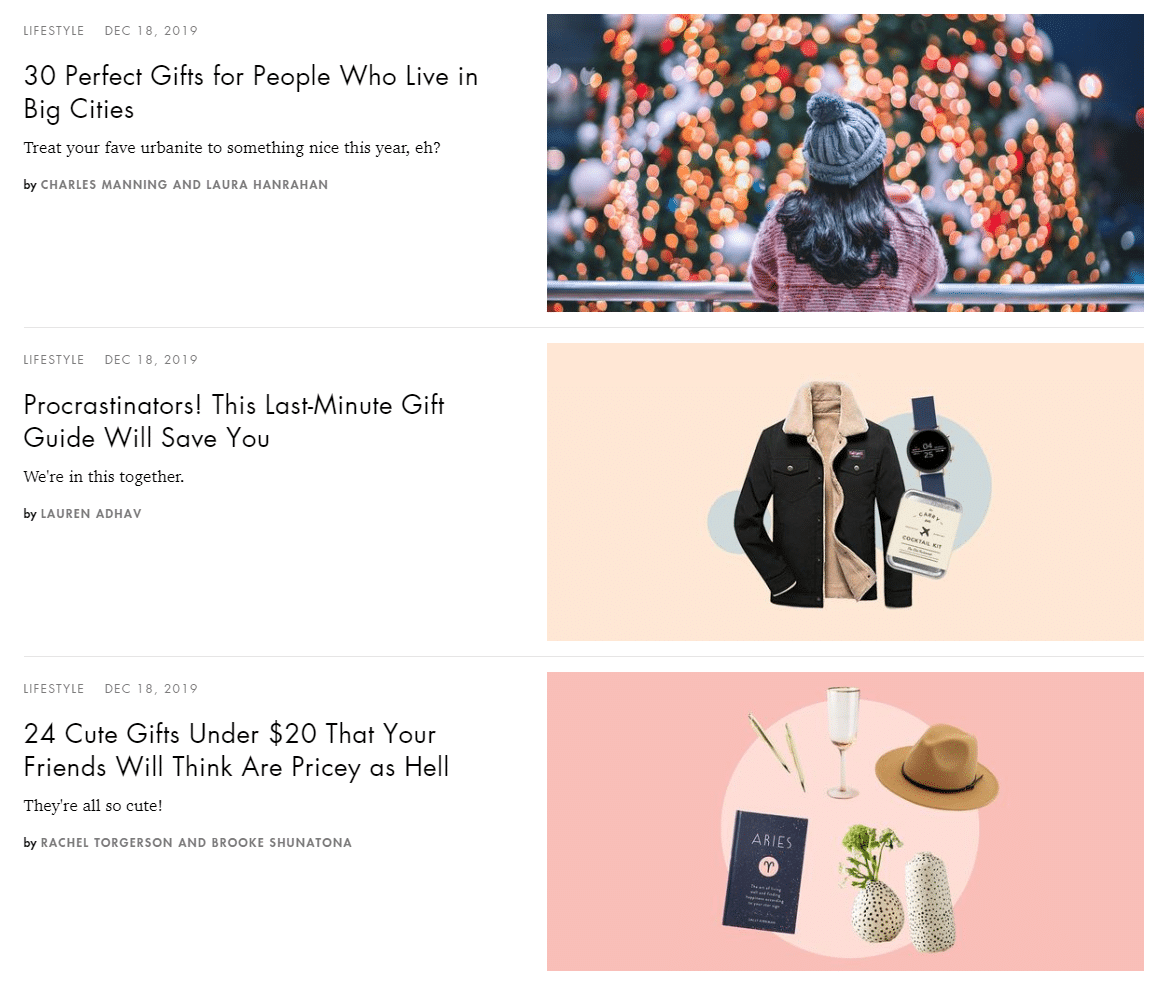Click the third article's LIFESTYLE category label
Viewport: 1160px width, 985px height.
click(53, 688)
